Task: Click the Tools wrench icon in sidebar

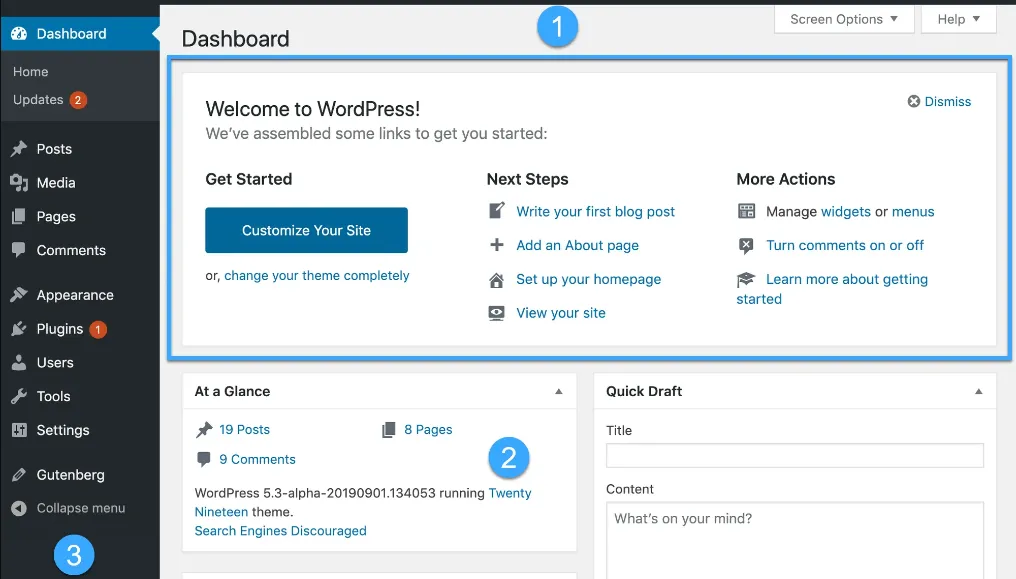Action: [19, 396]
